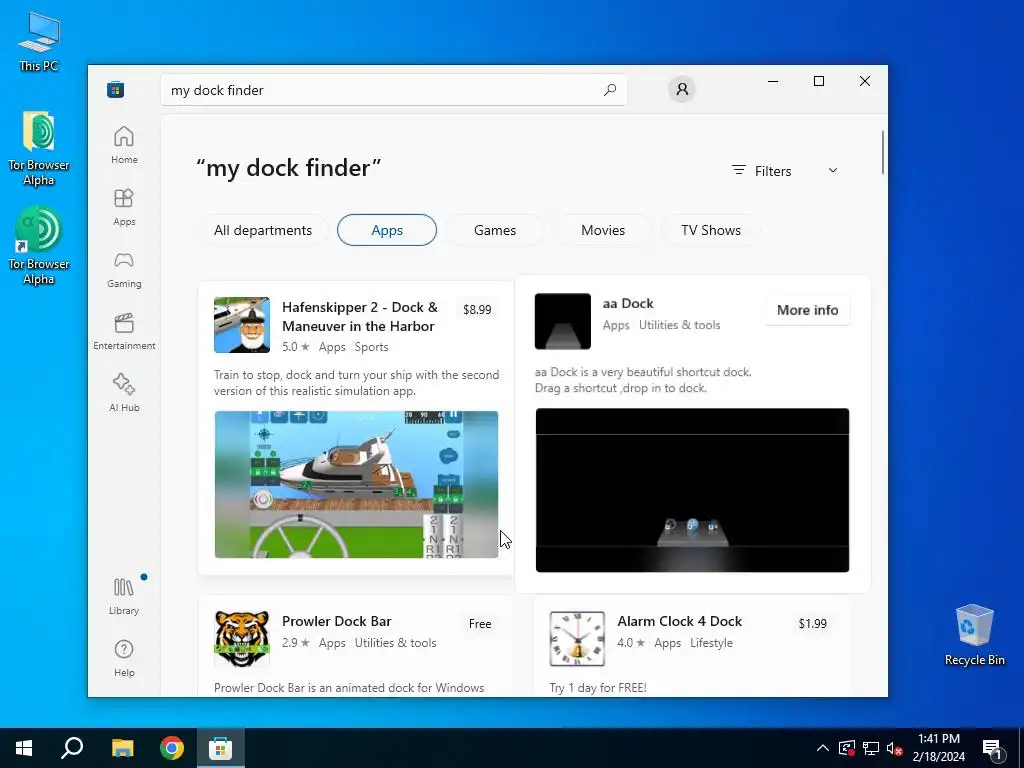The image size is (1024, 768).
Task: Click Microsoft Store taskbar icon
Action: [x=221, y=748]
